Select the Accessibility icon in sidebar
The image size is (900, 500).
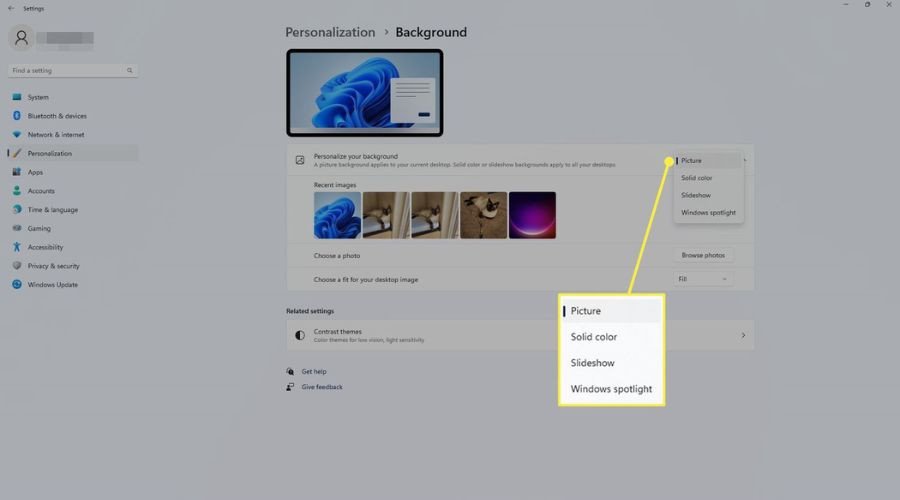[17, 247]
